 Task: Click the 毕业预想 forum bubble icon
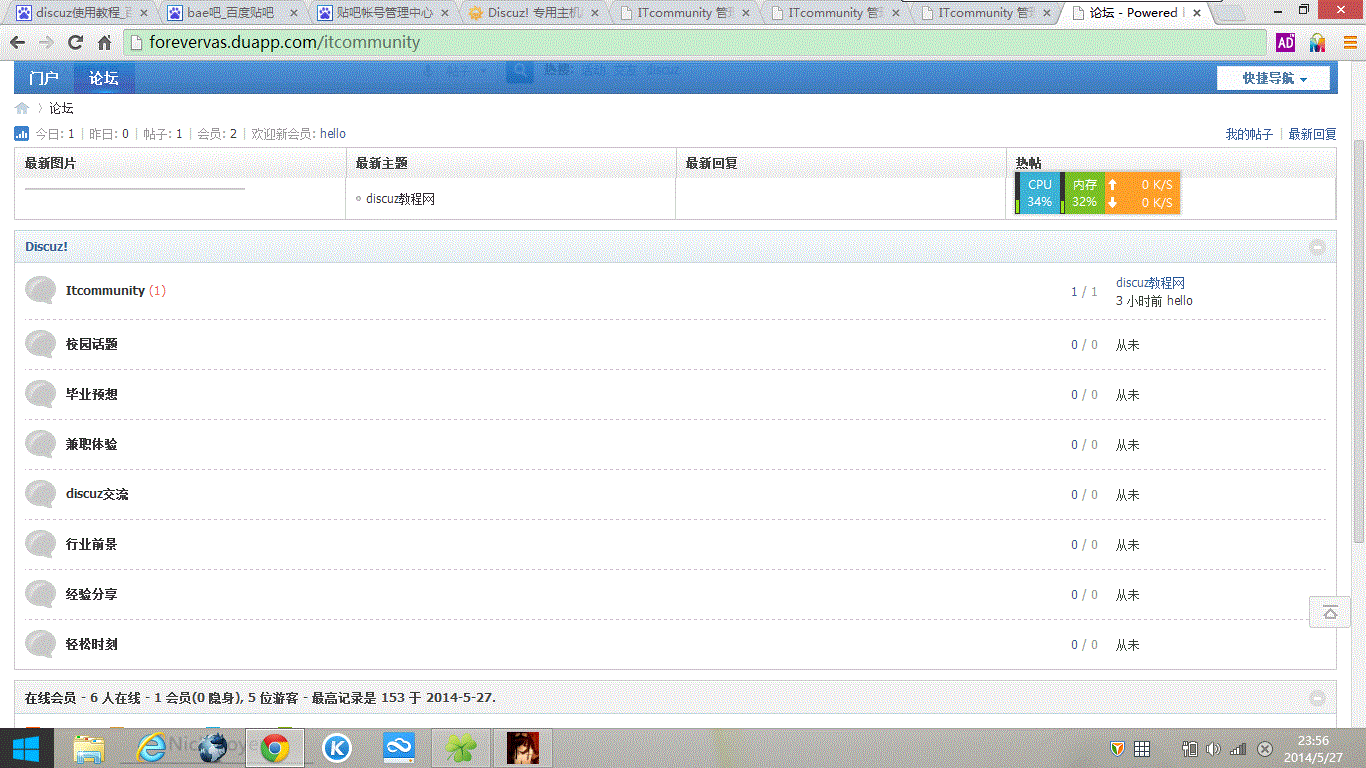pyautogui.click(x=40, y=394)
